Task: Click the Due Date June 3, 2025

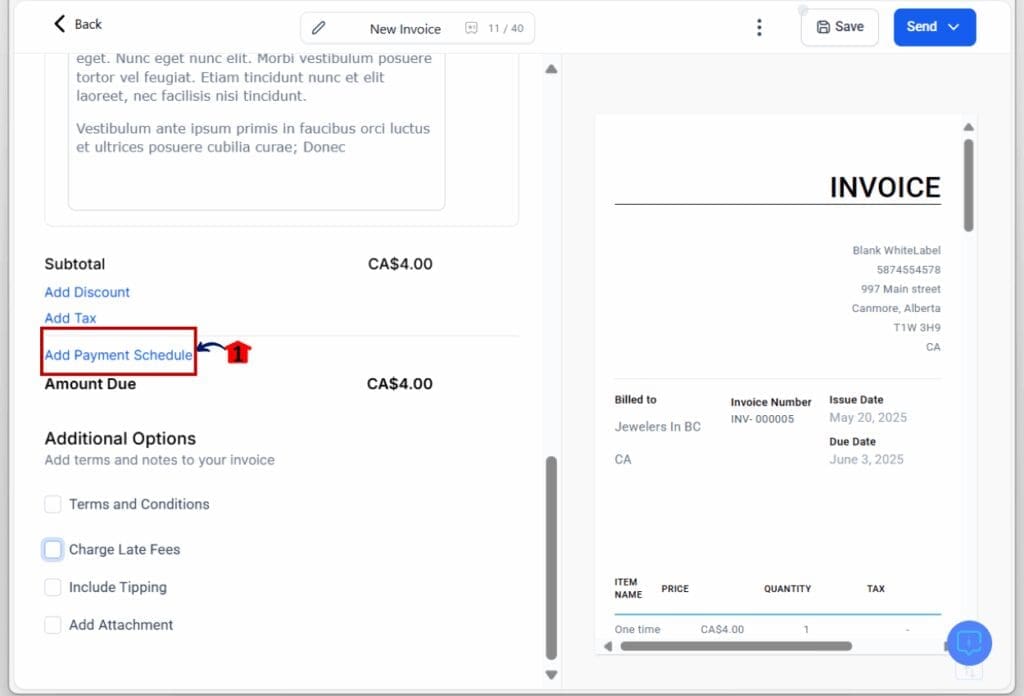Action: click(x=866, y=460)
